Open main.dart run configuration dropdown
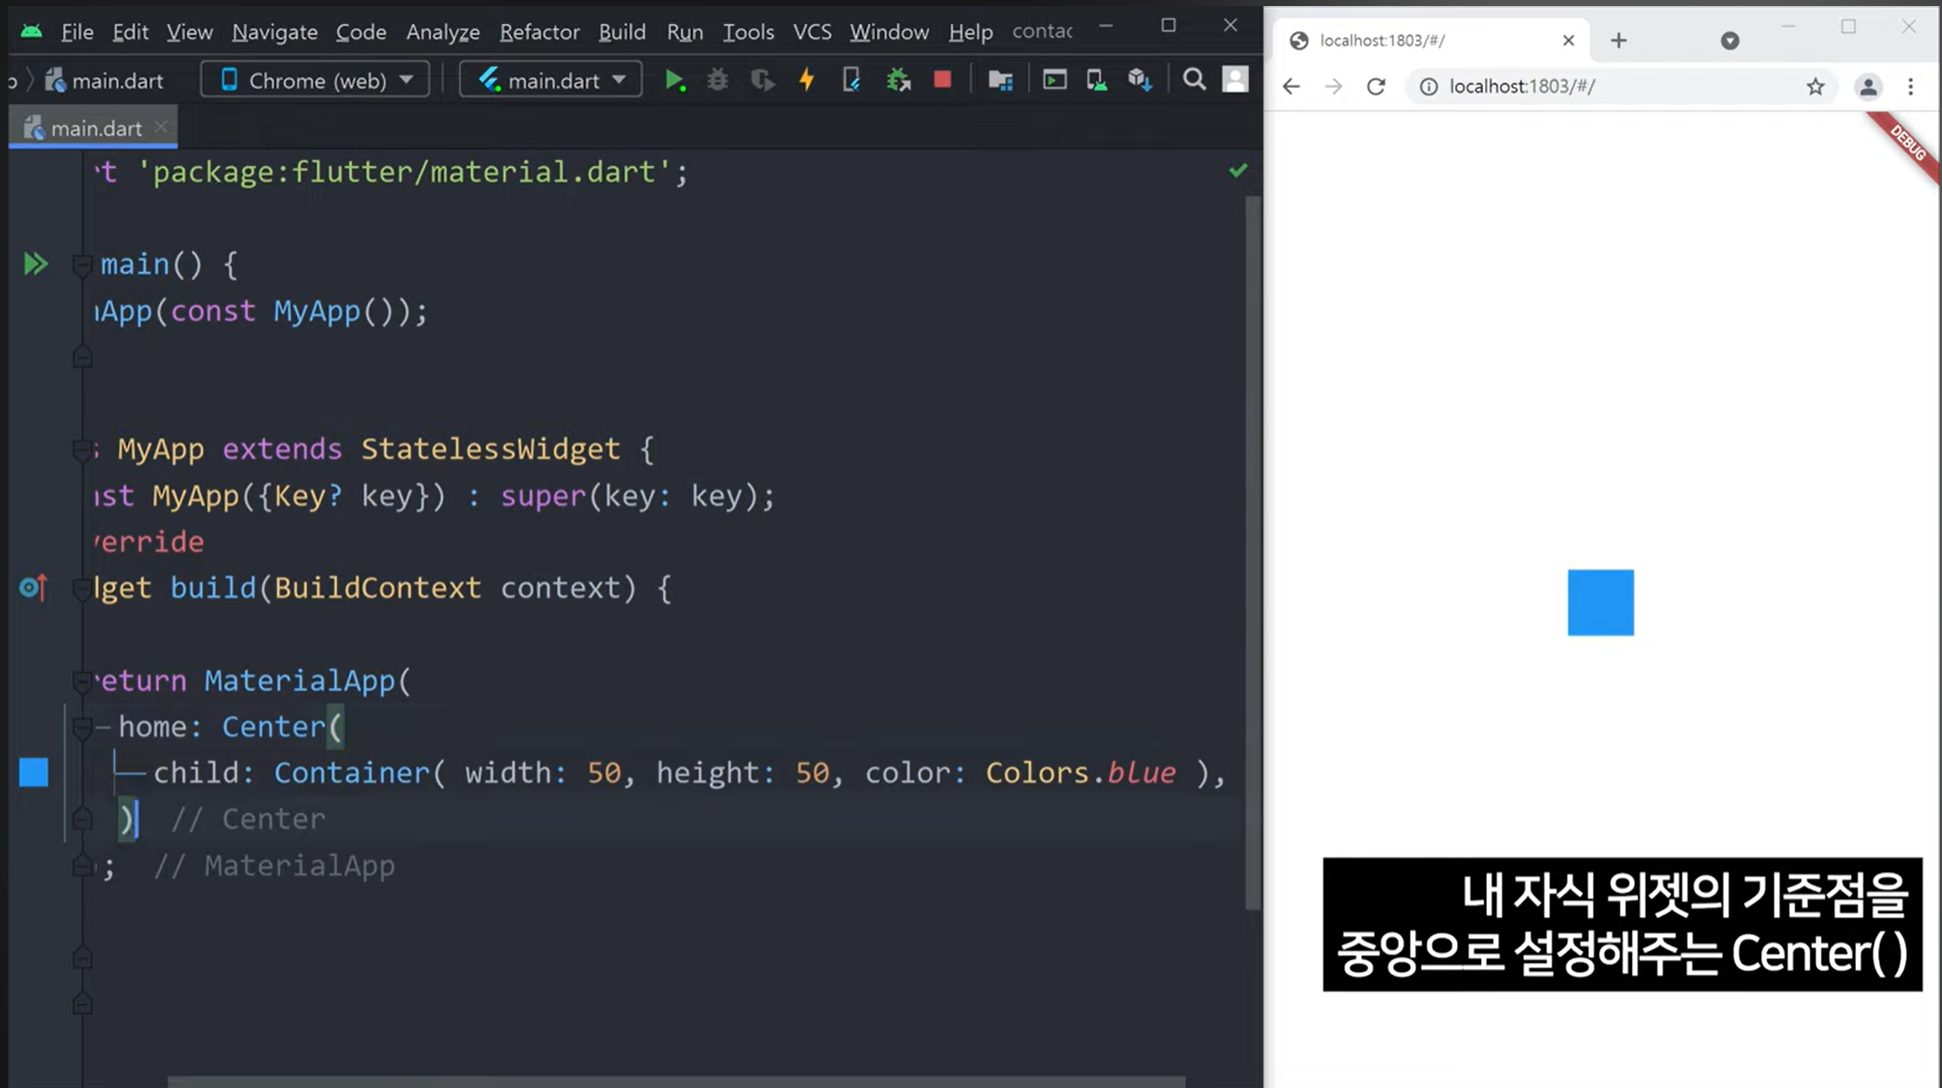Viewport: 1942px width, 1088px height. pos(551,80)
